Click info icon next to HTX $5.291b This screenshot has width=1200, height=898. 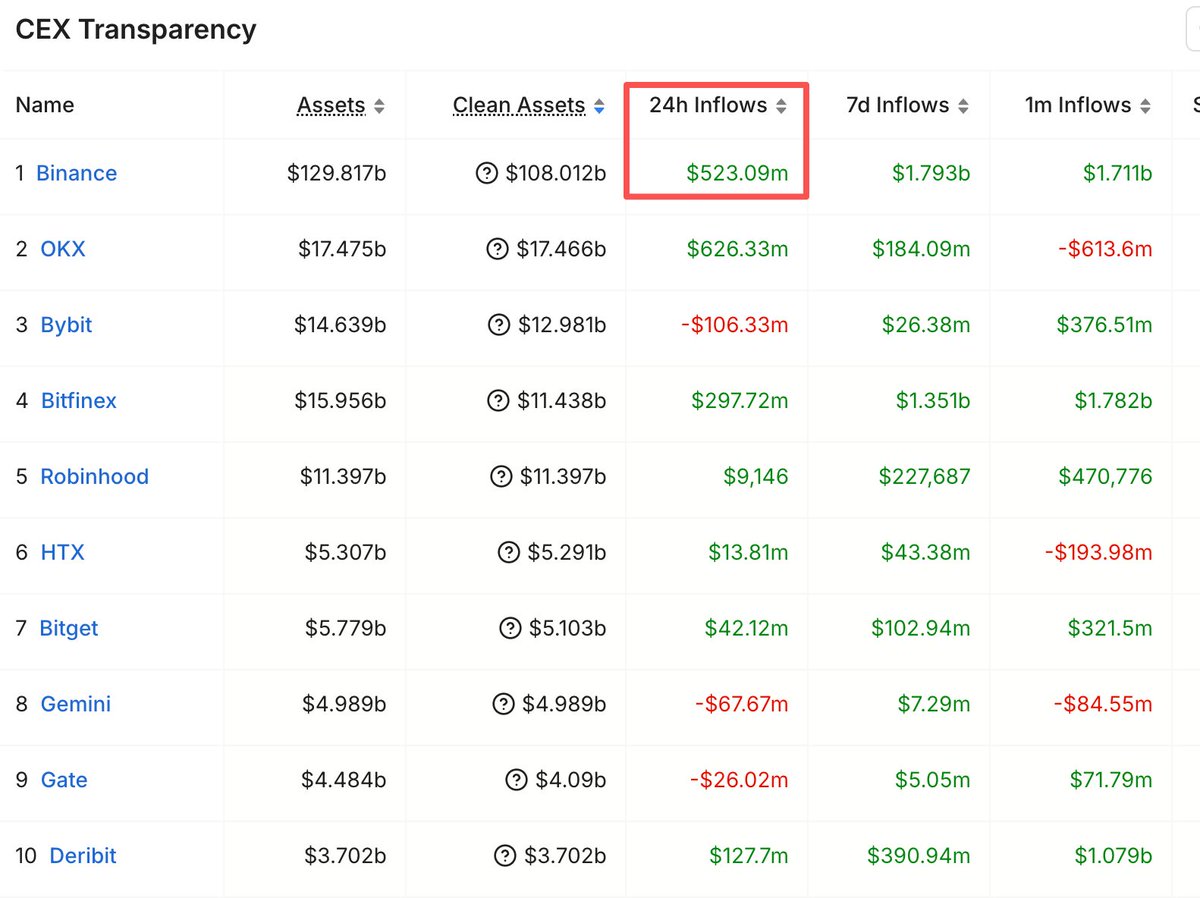tap(510, 552)
